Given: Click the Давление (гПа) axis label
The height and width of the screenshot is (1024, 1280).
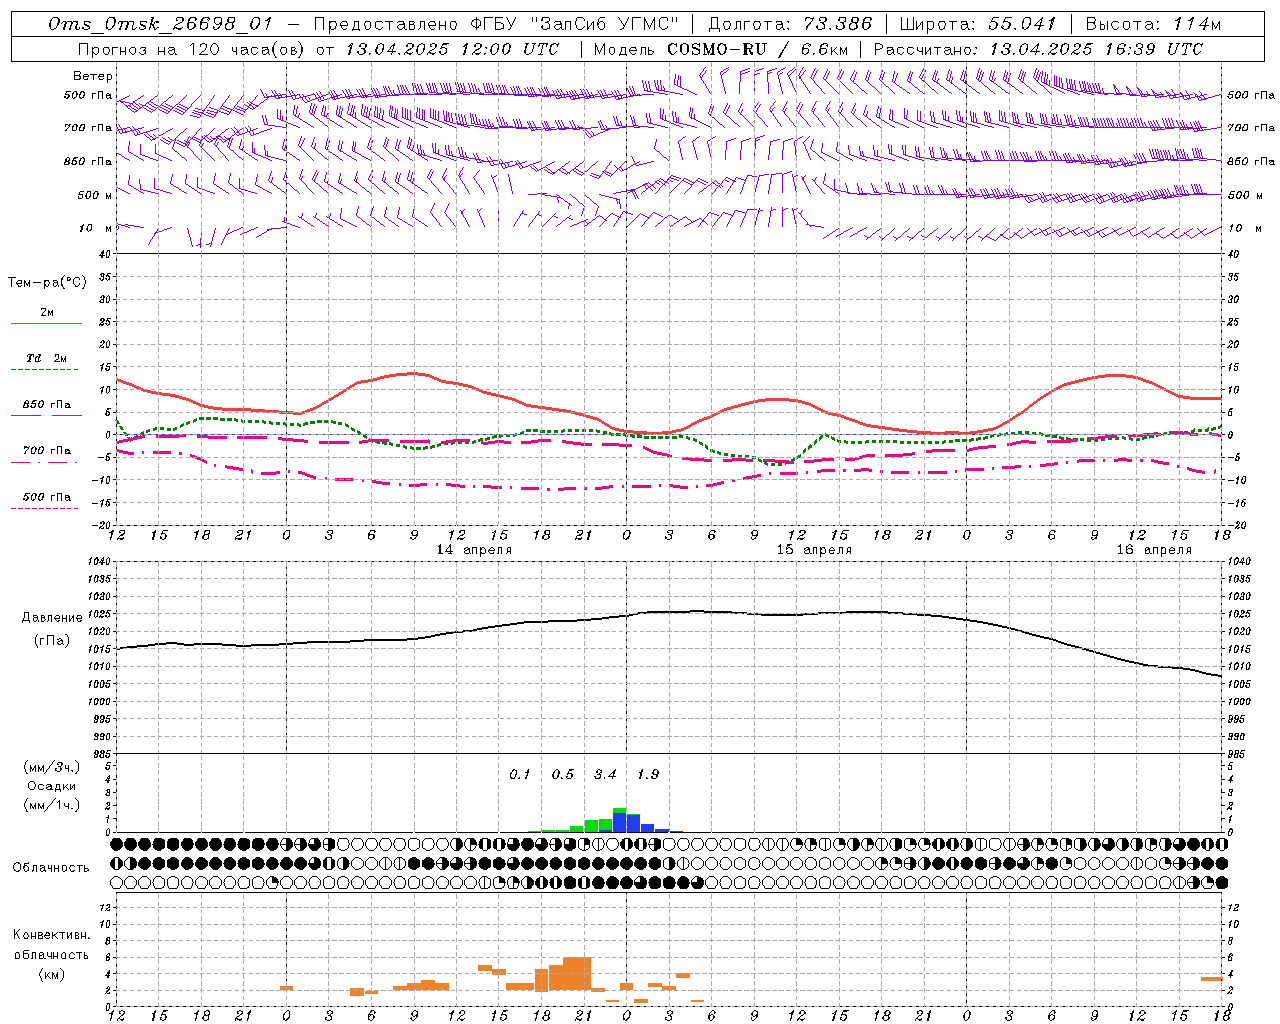Looking at the screenshot, I should 52,629.
